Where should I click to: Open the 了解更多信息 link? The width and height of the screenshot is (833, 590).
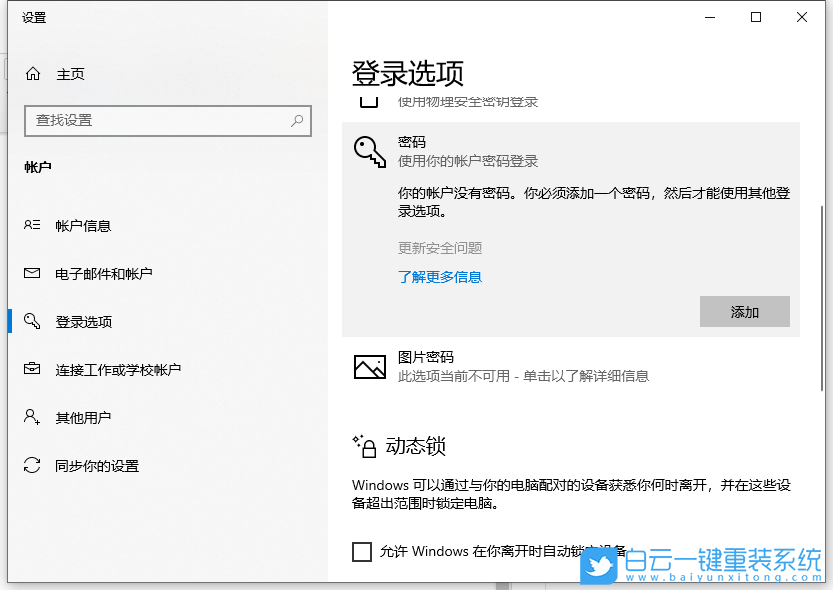(440, 276)
